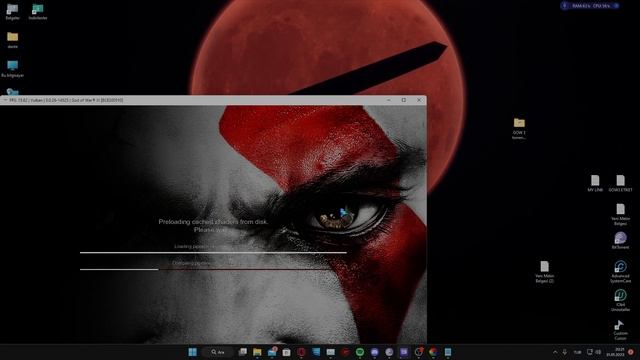
Task: Click the microphone tray icon
Action: coord(564,352)
